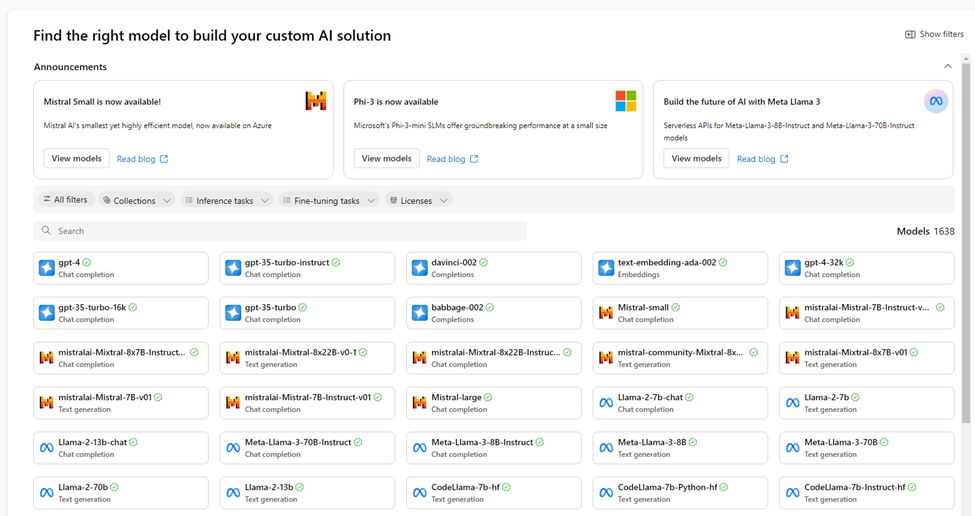Image resolution: width=975 pixels, height=516 pixels.
Task: Click Meta icon on Meta-Llama-3-8B card
Action: [606, 448]
